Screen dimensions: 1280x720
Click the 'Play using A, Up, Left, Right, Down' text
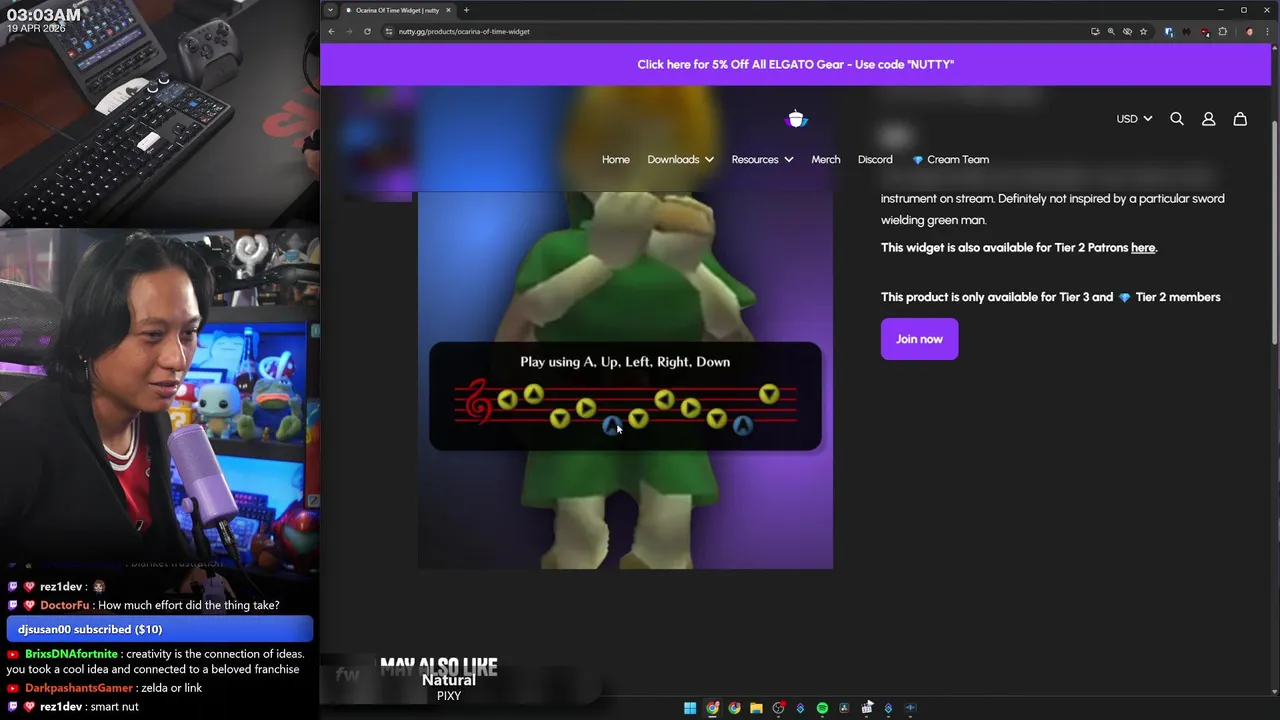pos(625,362)
